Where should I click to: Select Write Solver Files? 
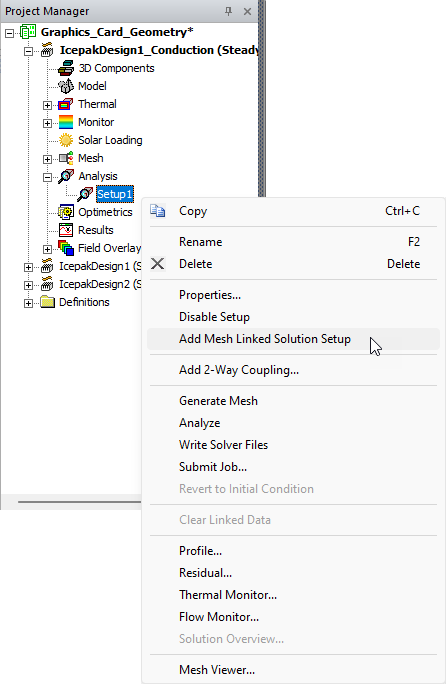[293, 445]
